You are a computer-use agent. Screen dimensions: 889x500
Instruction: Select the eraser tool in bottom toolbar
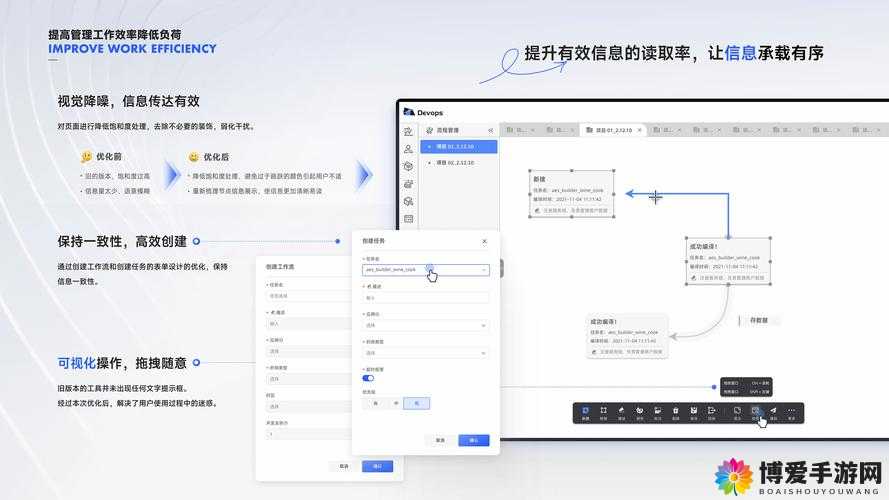point(621,412)
